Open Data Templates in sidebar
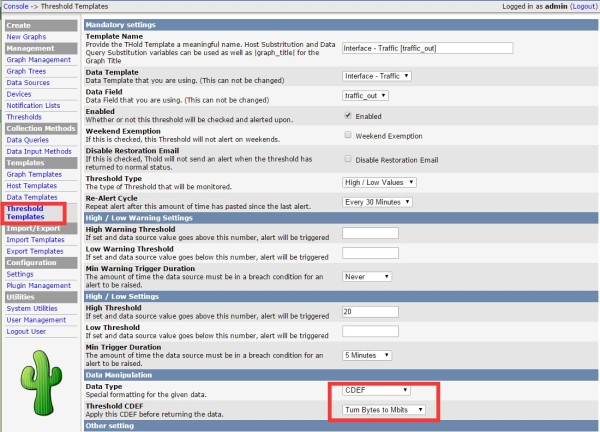600x432 pixels. pos(32,197)
